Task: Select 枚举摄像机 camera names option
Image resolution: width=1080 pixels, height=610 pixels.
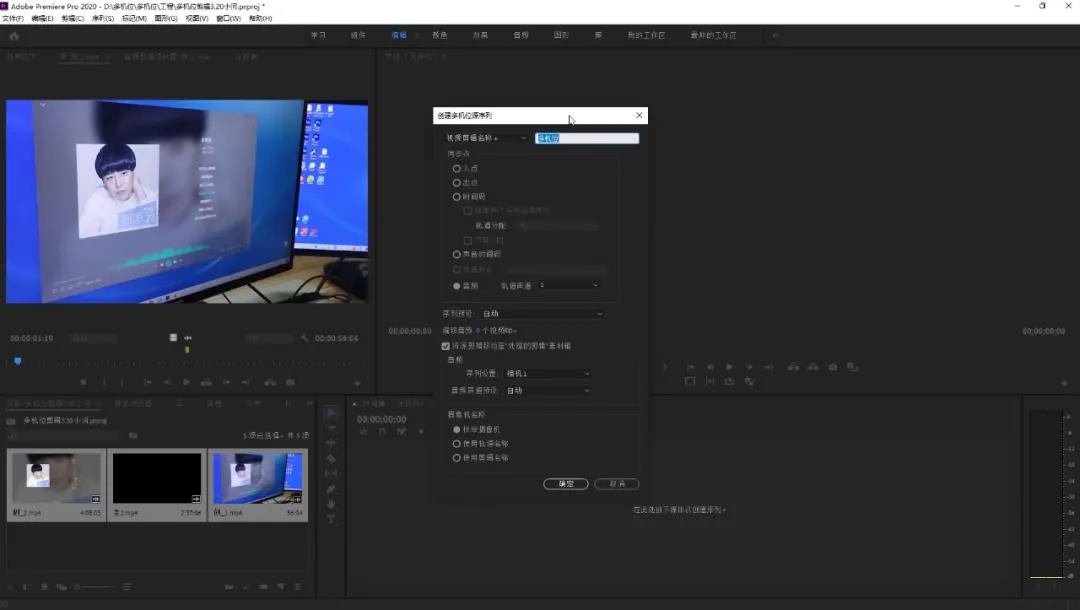Action: coord(457,429)
